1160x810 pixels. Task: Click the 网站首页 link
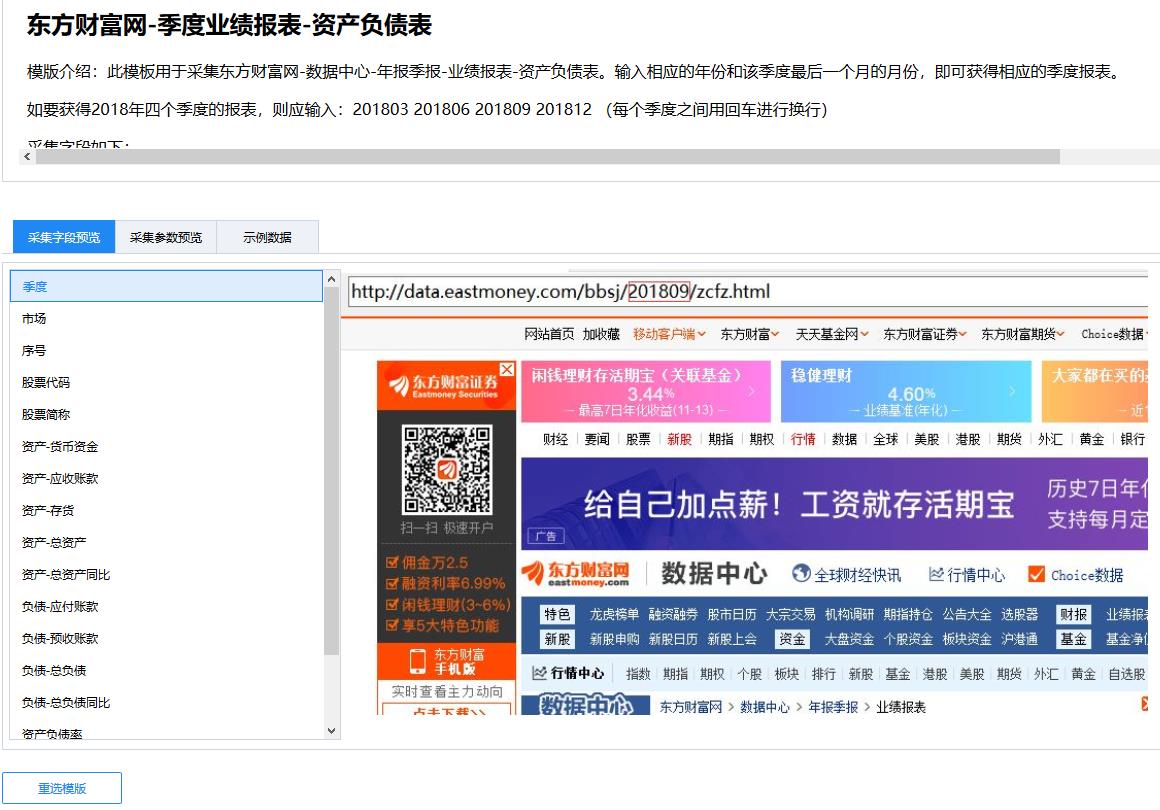tap(549, 334)
